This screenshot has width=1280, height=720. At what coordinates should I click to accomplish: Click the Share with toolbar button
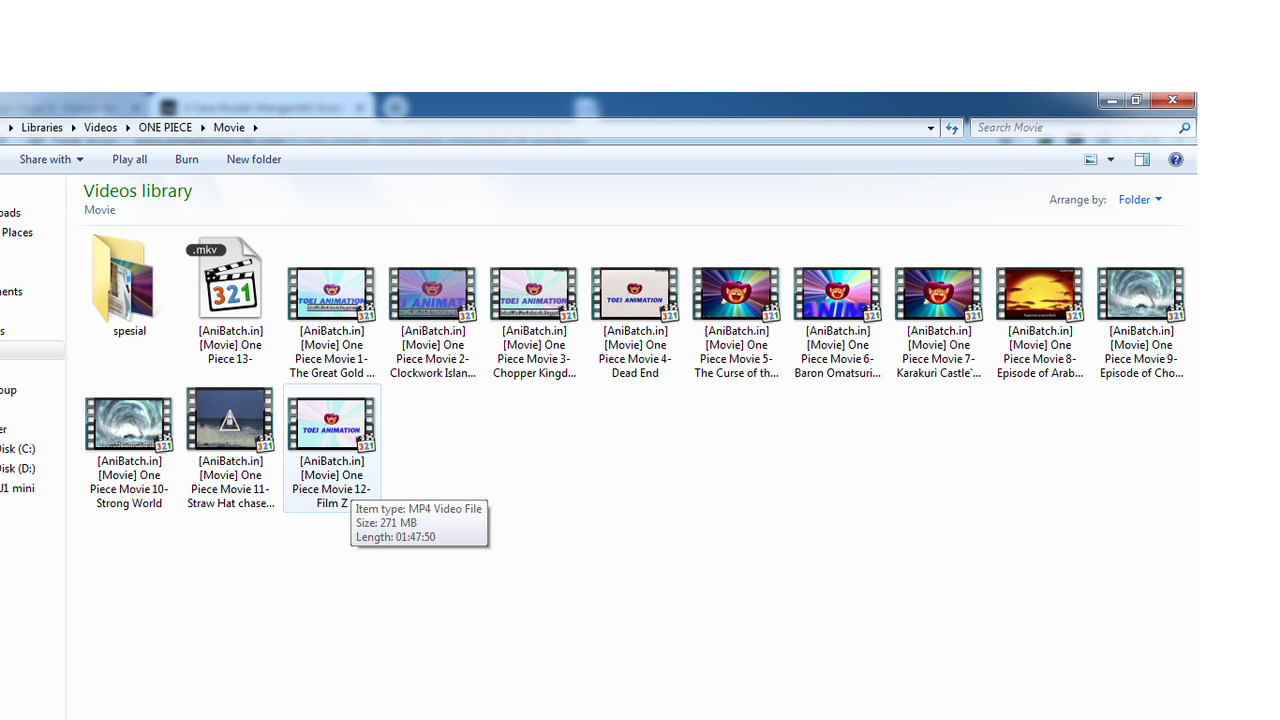click(51, 159)
